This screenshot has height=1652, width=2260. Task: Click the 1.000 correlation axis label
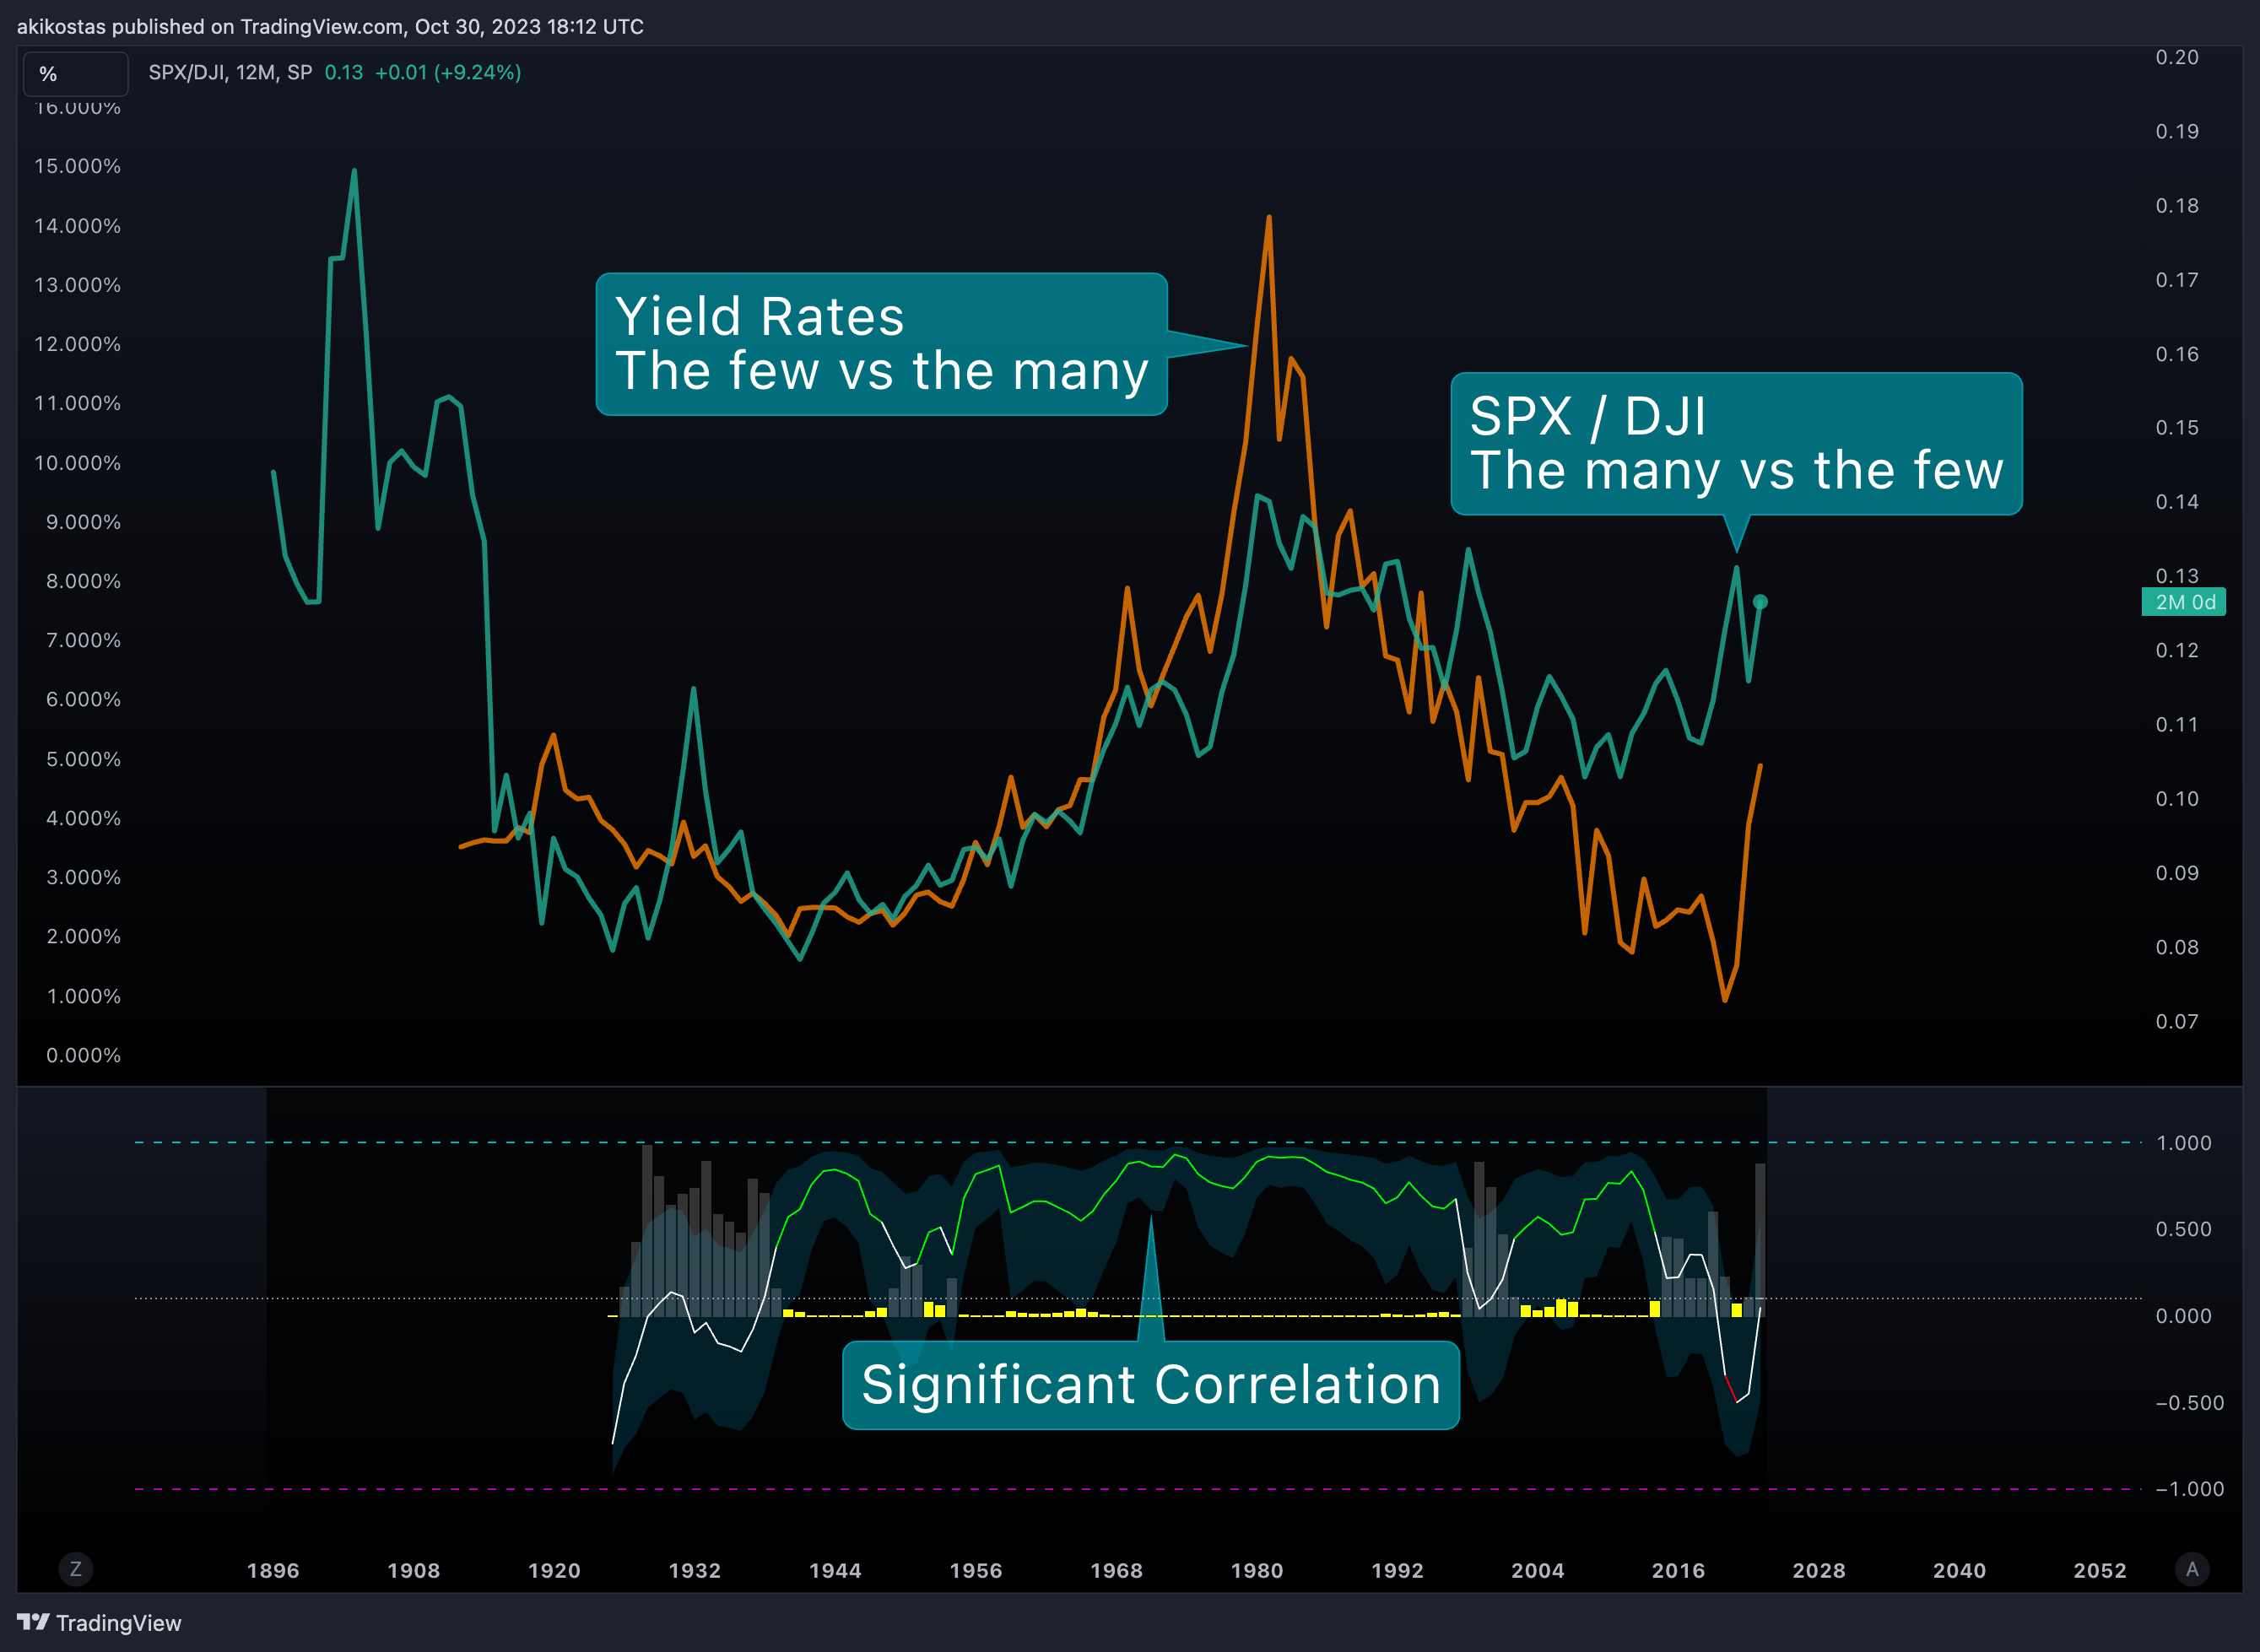pyautogui.click(x=2184, y=1143)
